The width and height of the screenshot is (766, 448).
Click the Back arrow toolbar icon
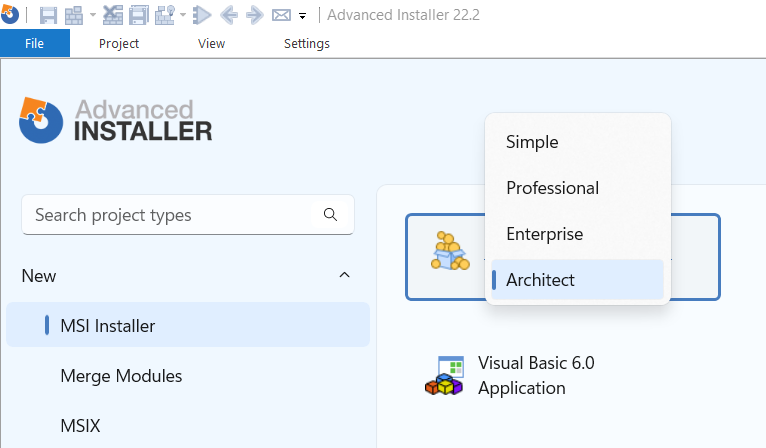point(229,15)
